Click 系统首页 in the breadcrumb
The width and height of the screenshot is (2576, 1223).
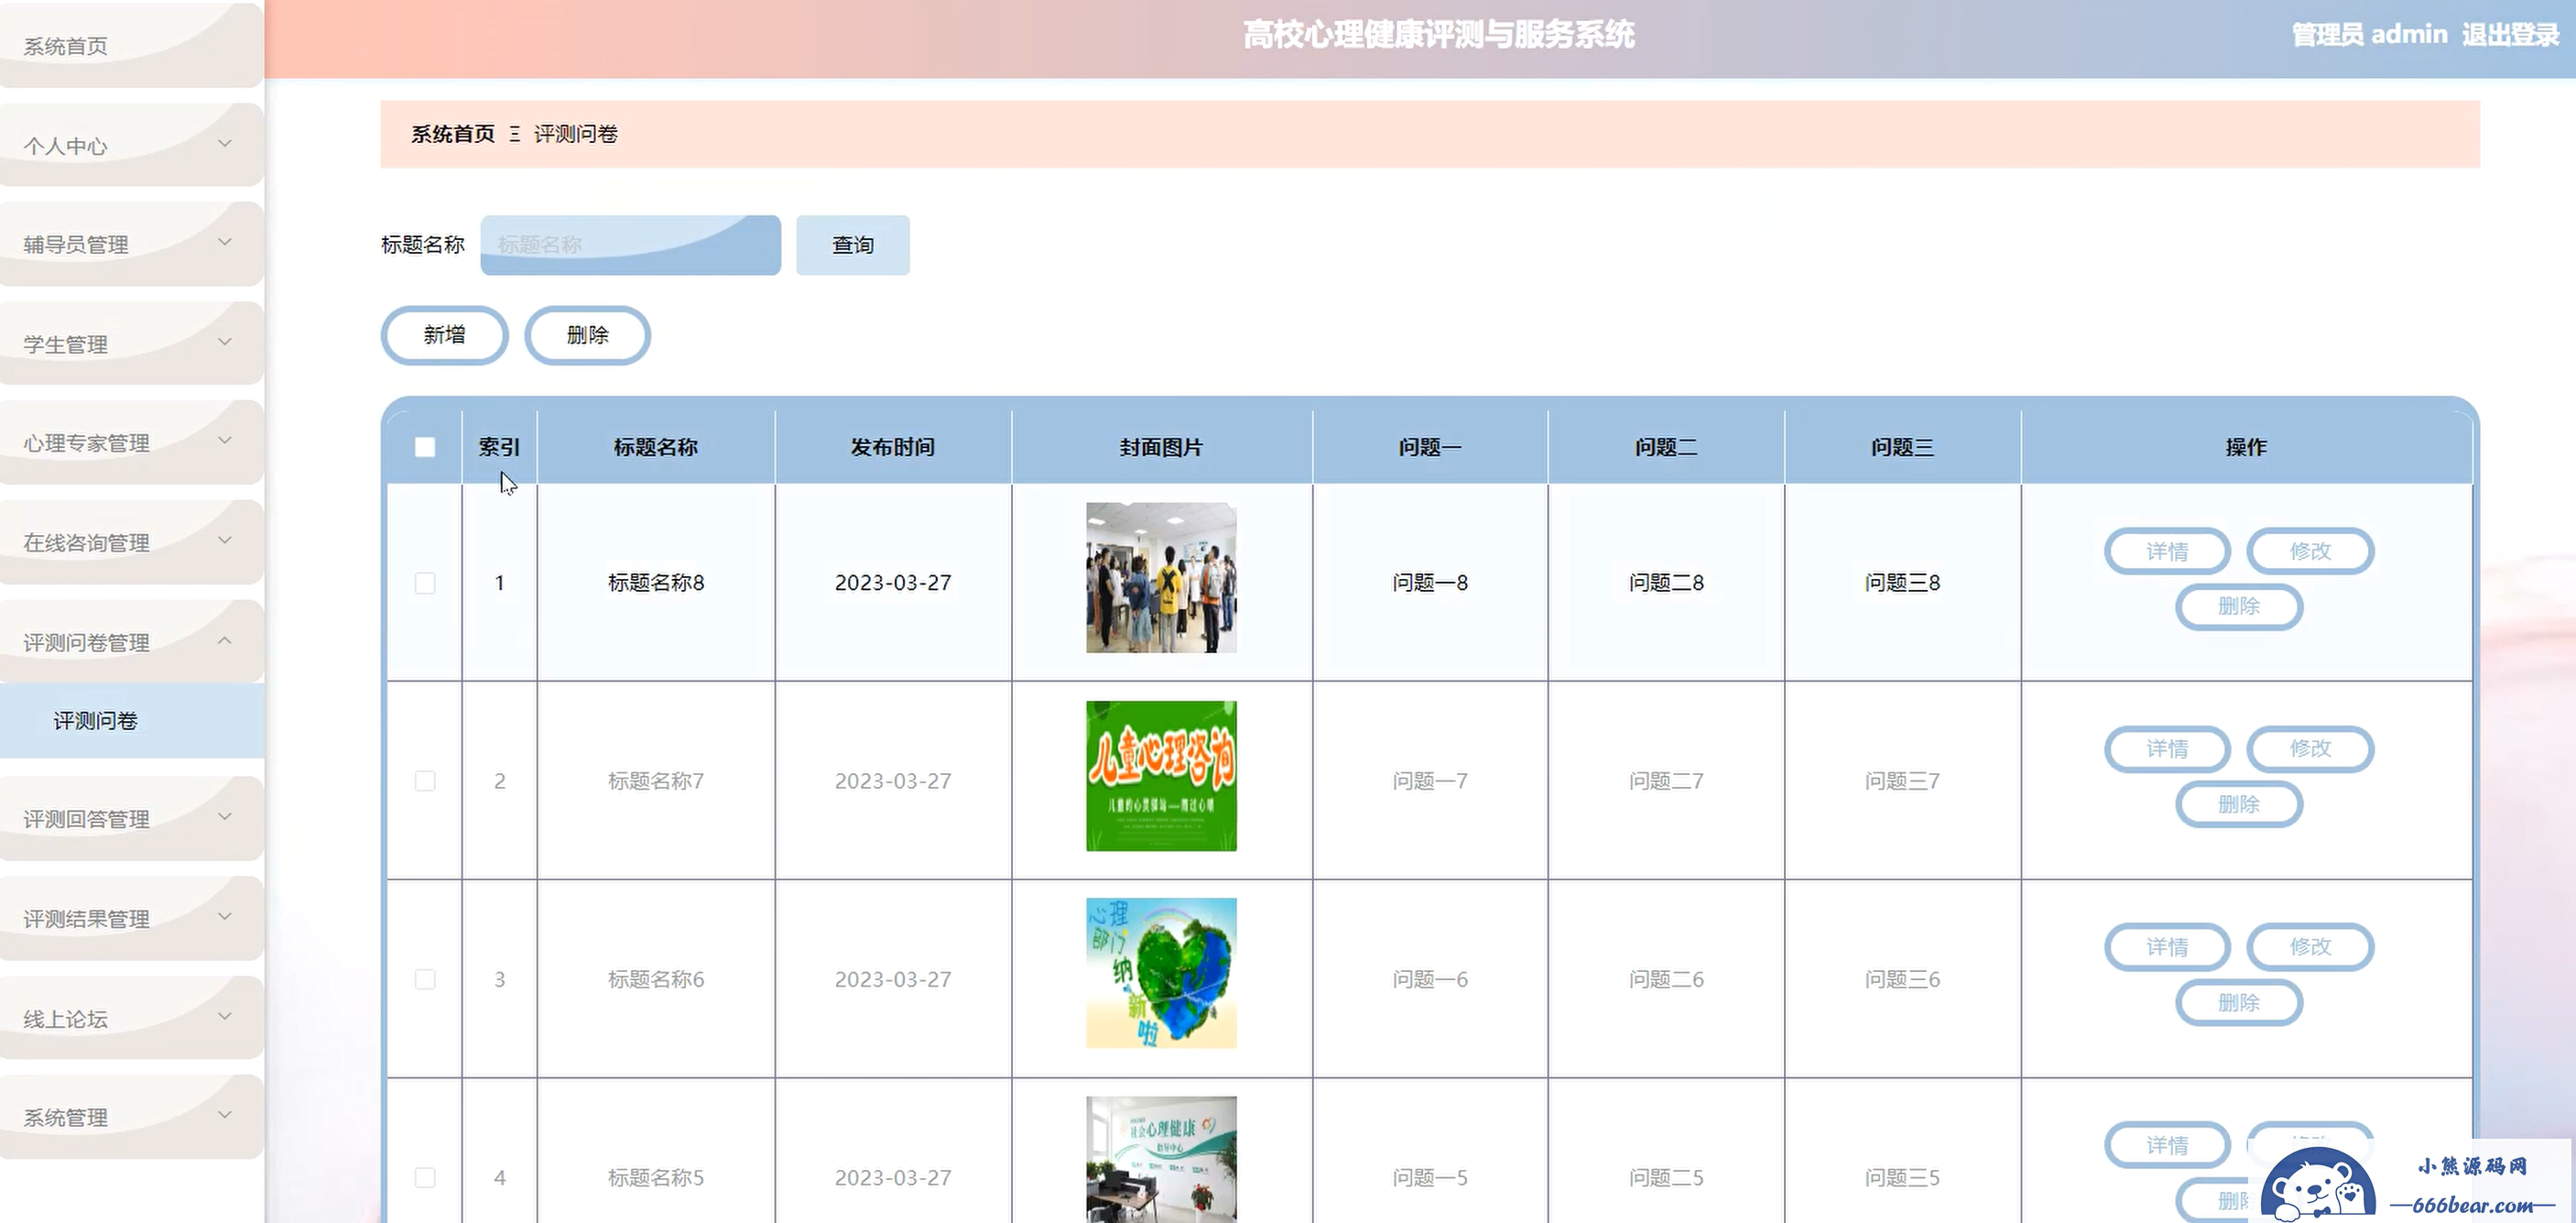[453, 134]
